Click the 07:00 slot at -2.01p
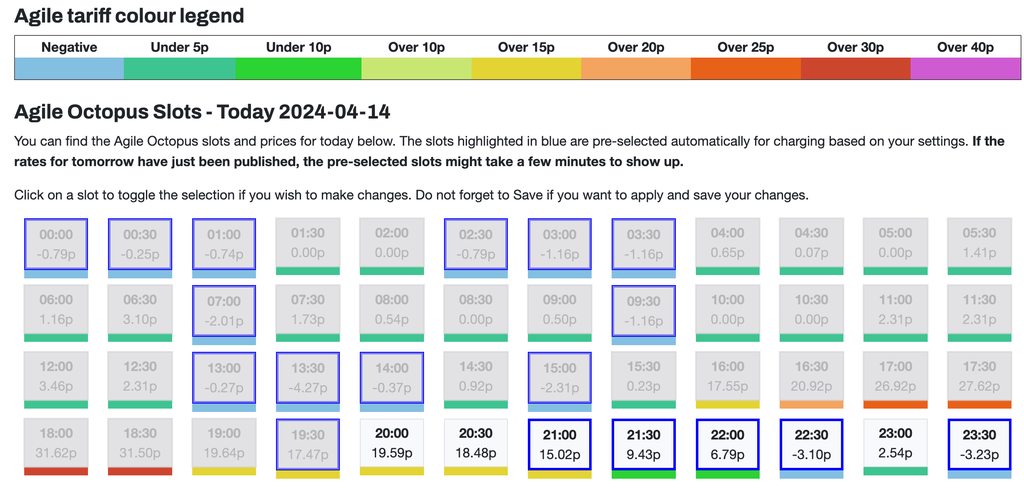Viewport: 1024px width, 500px height. tap(223, 310)
